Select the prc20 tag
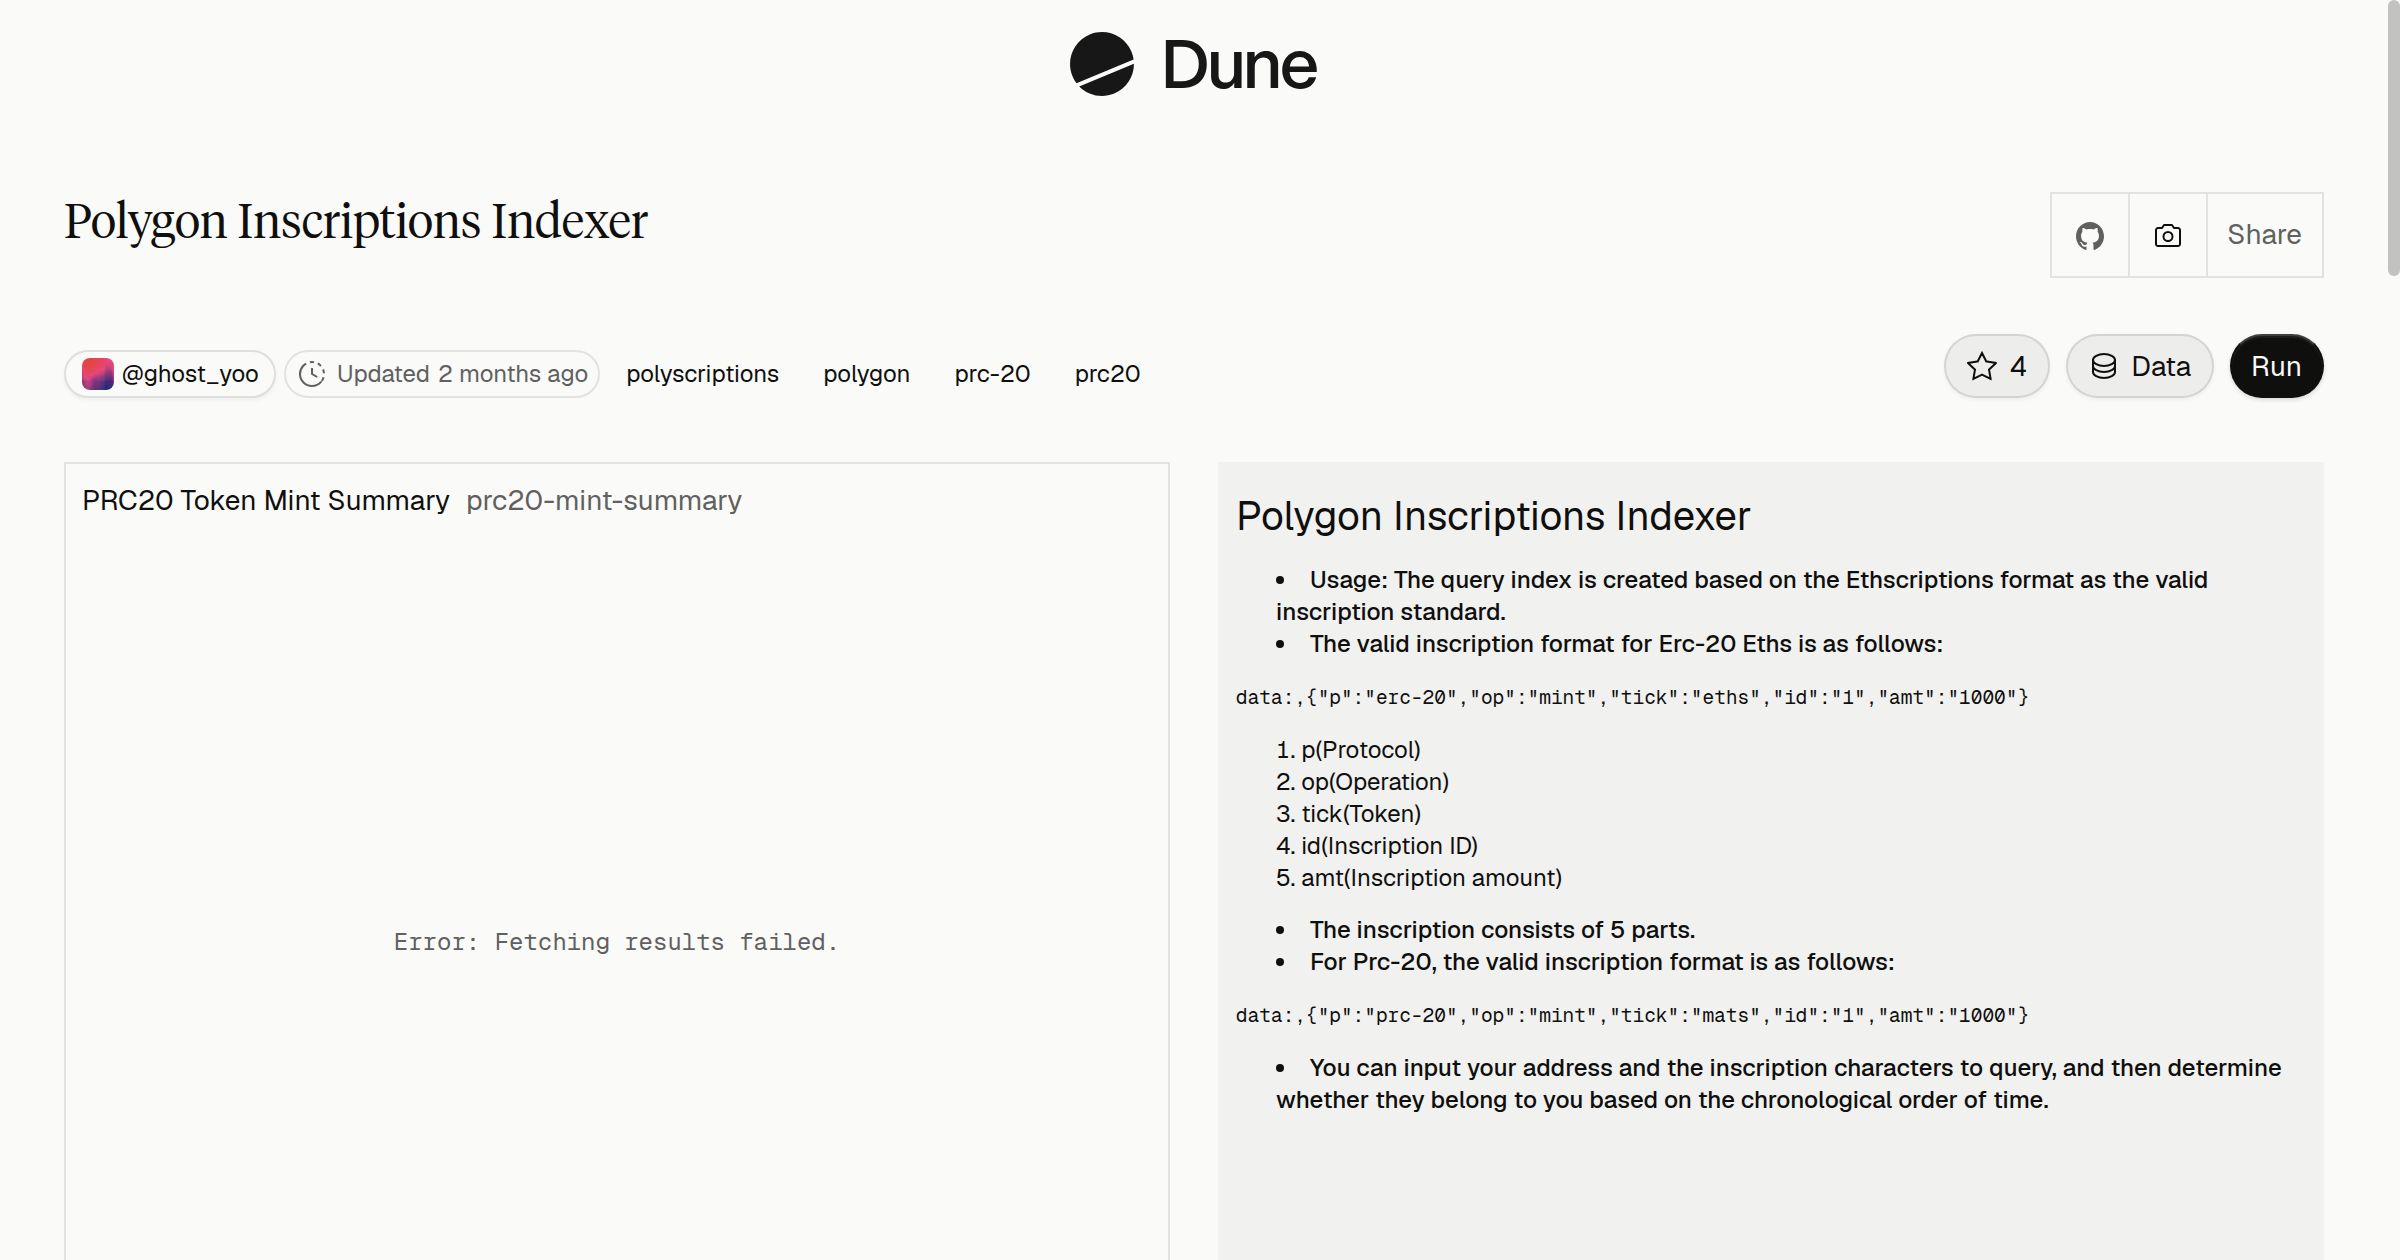Screen dimensions: 2400x1260 [x=1107, y=374]
